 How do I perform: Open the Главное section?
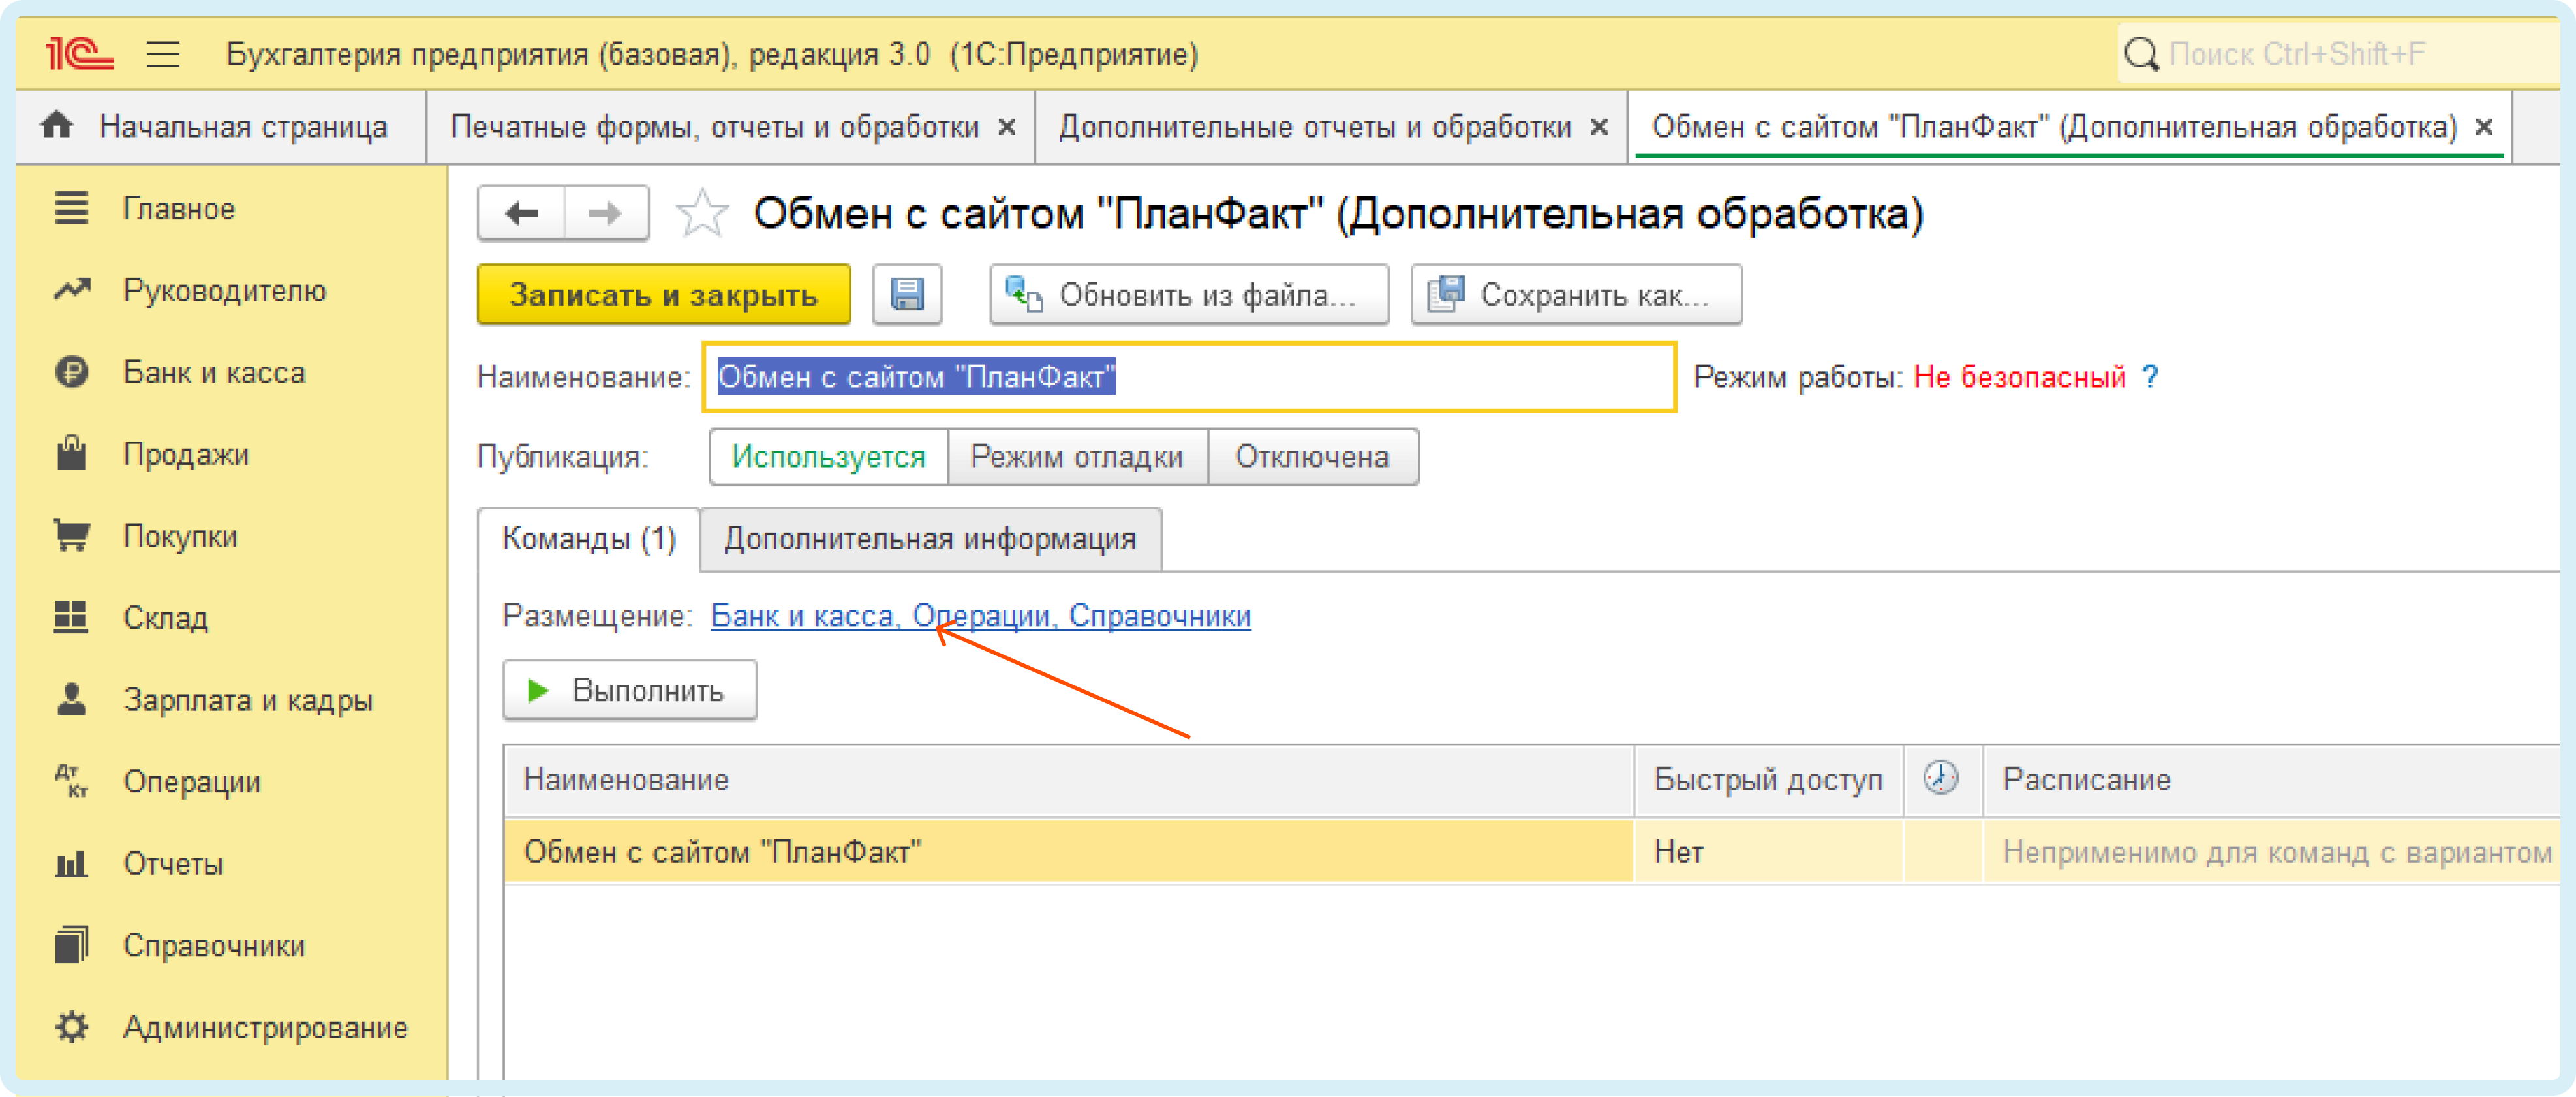click(178, 208)
